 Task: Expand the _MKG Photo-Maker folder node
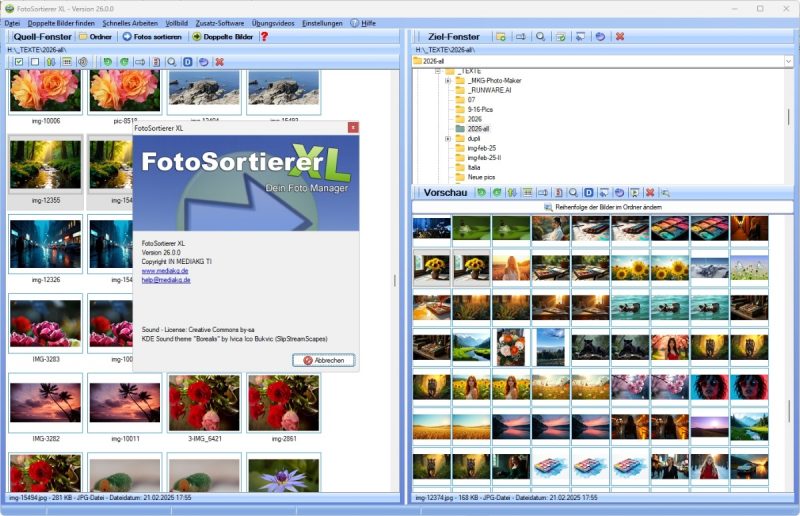coord(448,81)
